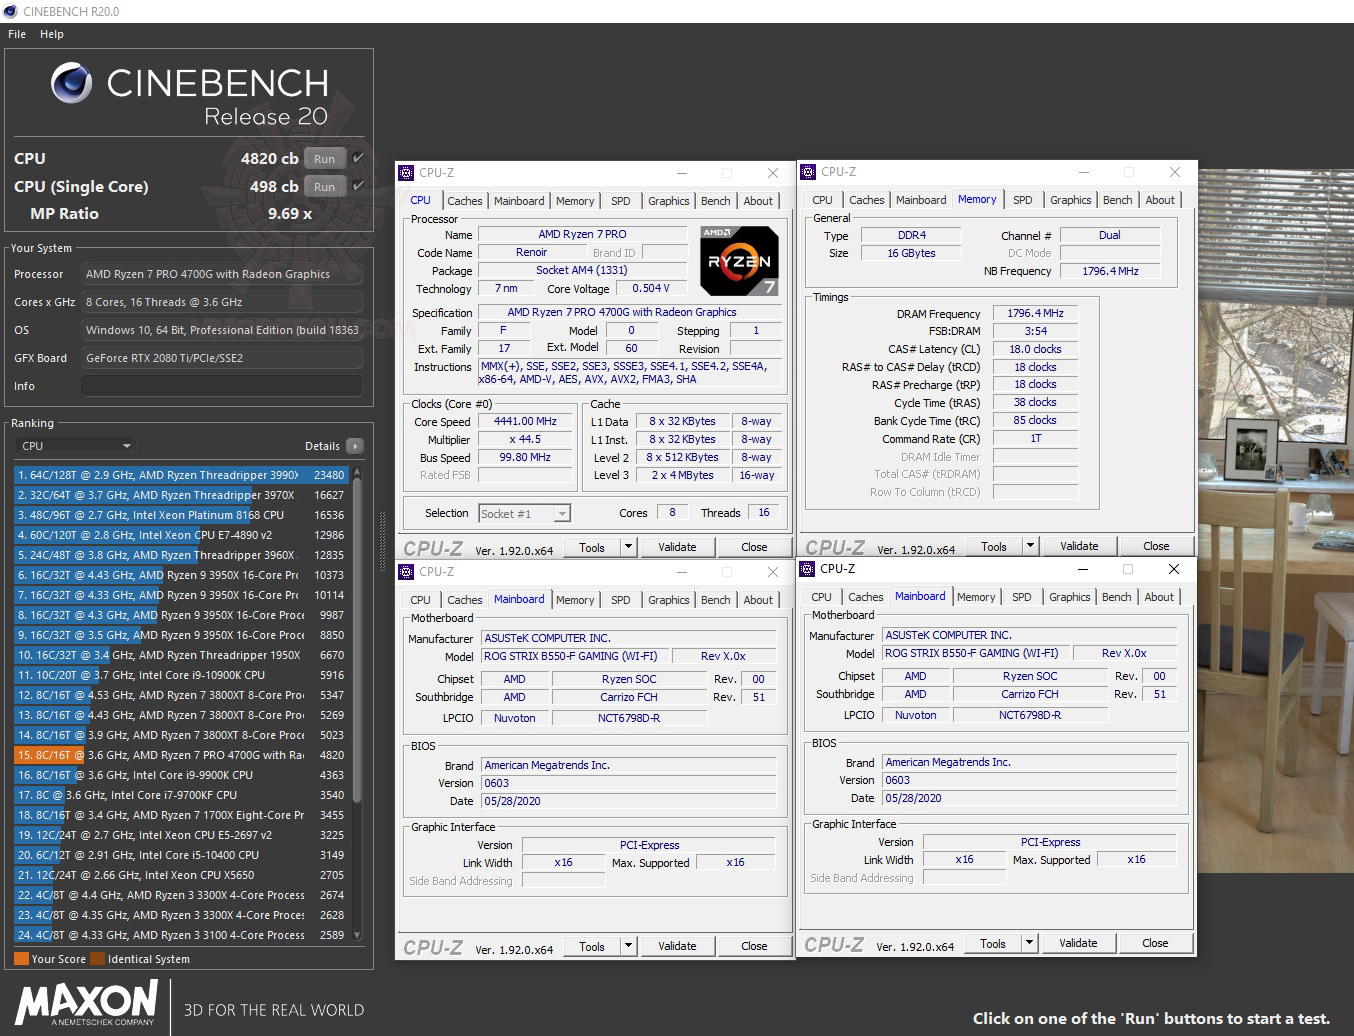Screen dimensions: 1354x1036
Task: Close the CPU-Z processor window using title-bar X
Action: tap(773, 173)
